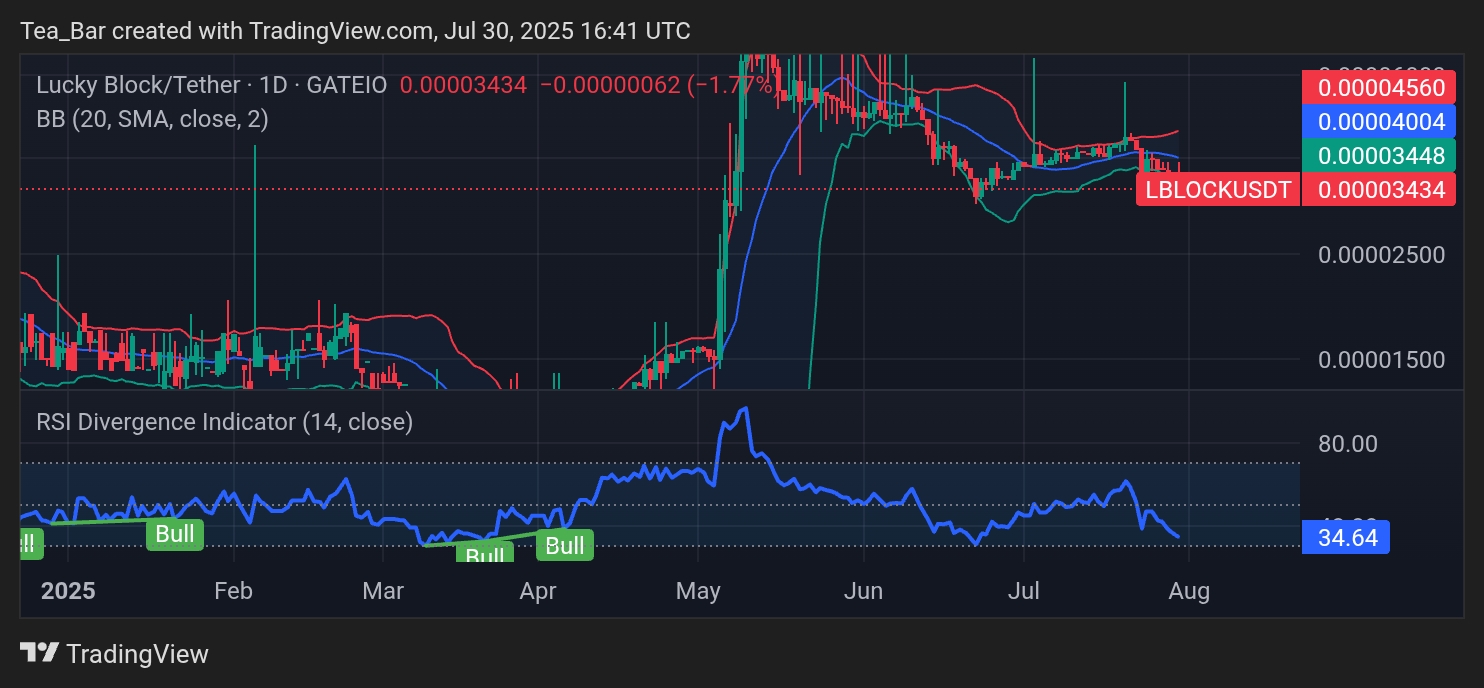Click the TradingView wordmark at bottom
Image resolution: width=1484 pixels, height=688 pixels.
[137, 654]
